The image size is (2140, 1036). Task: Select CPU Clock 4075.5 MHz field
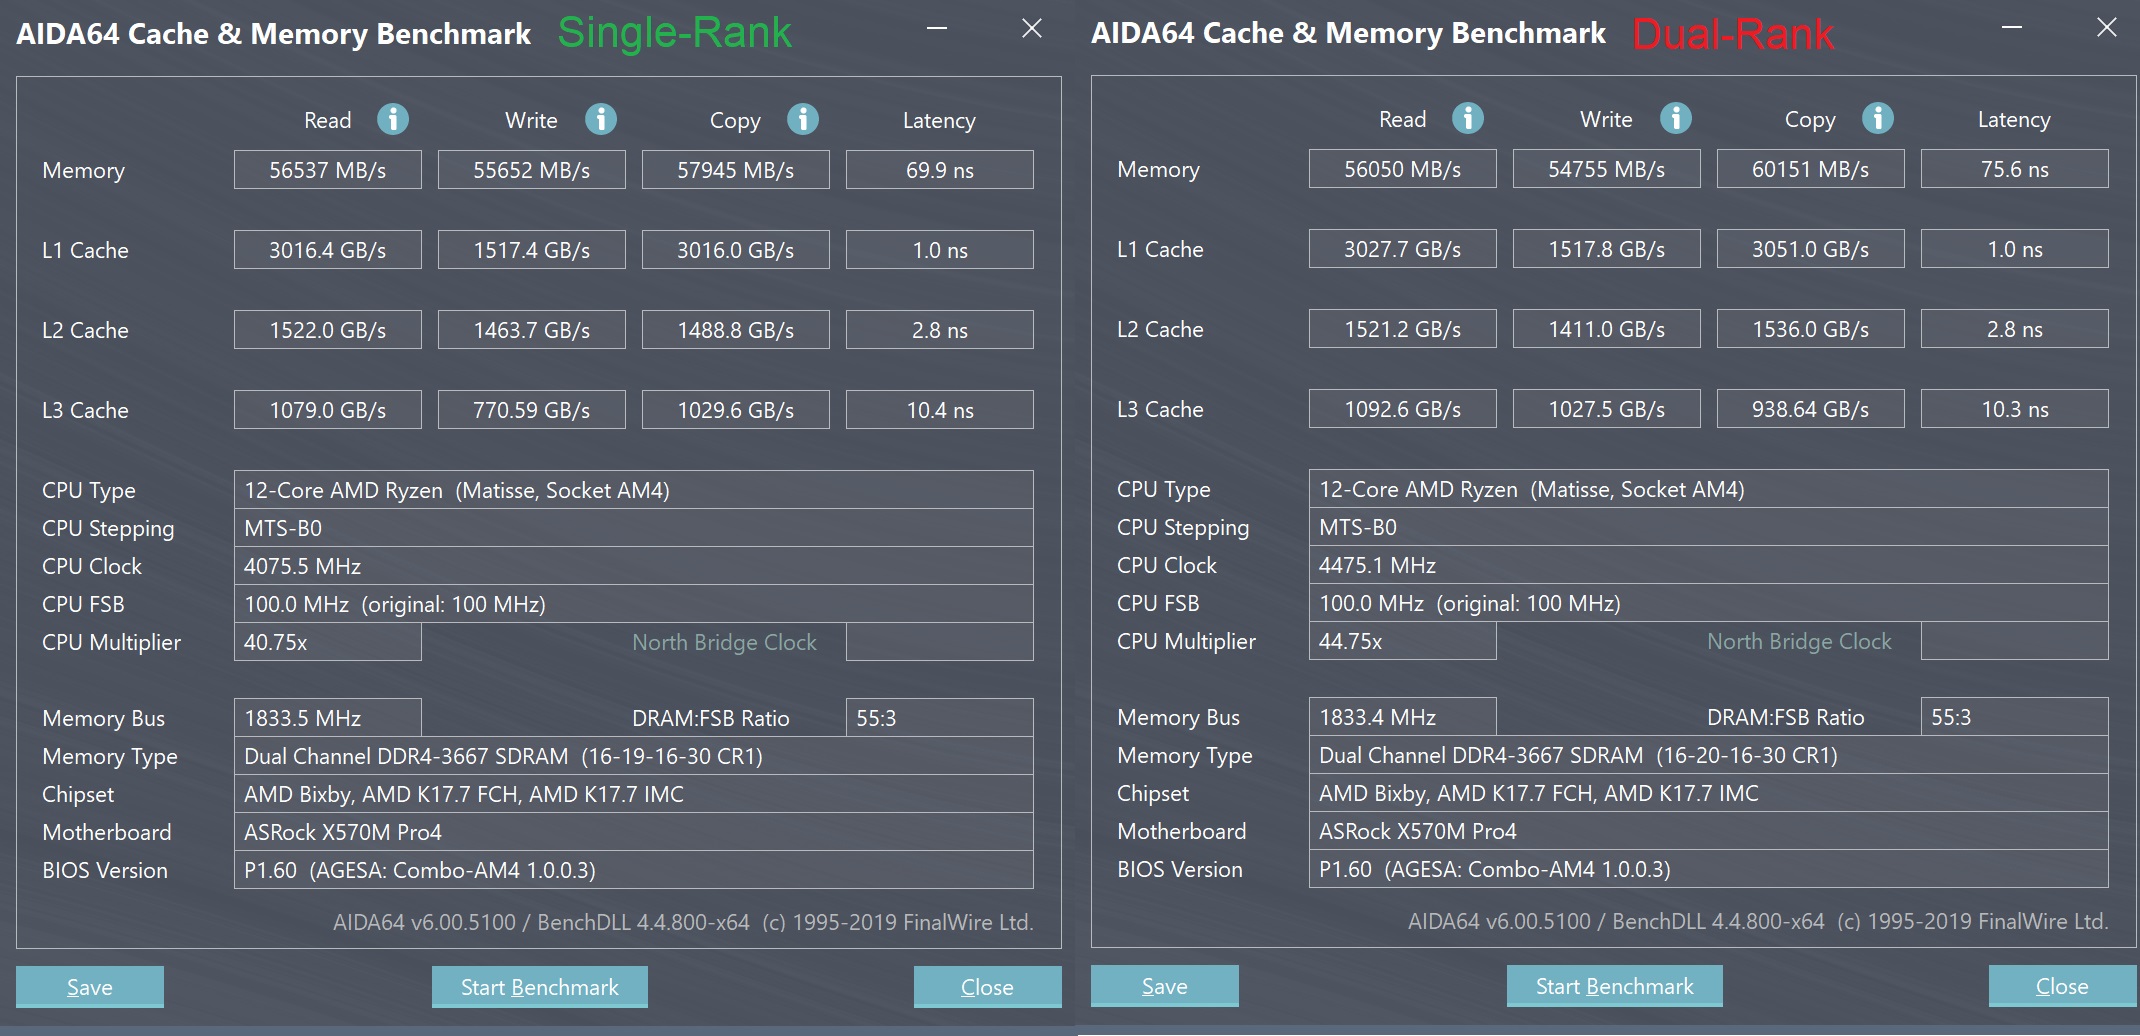(634, 566)
